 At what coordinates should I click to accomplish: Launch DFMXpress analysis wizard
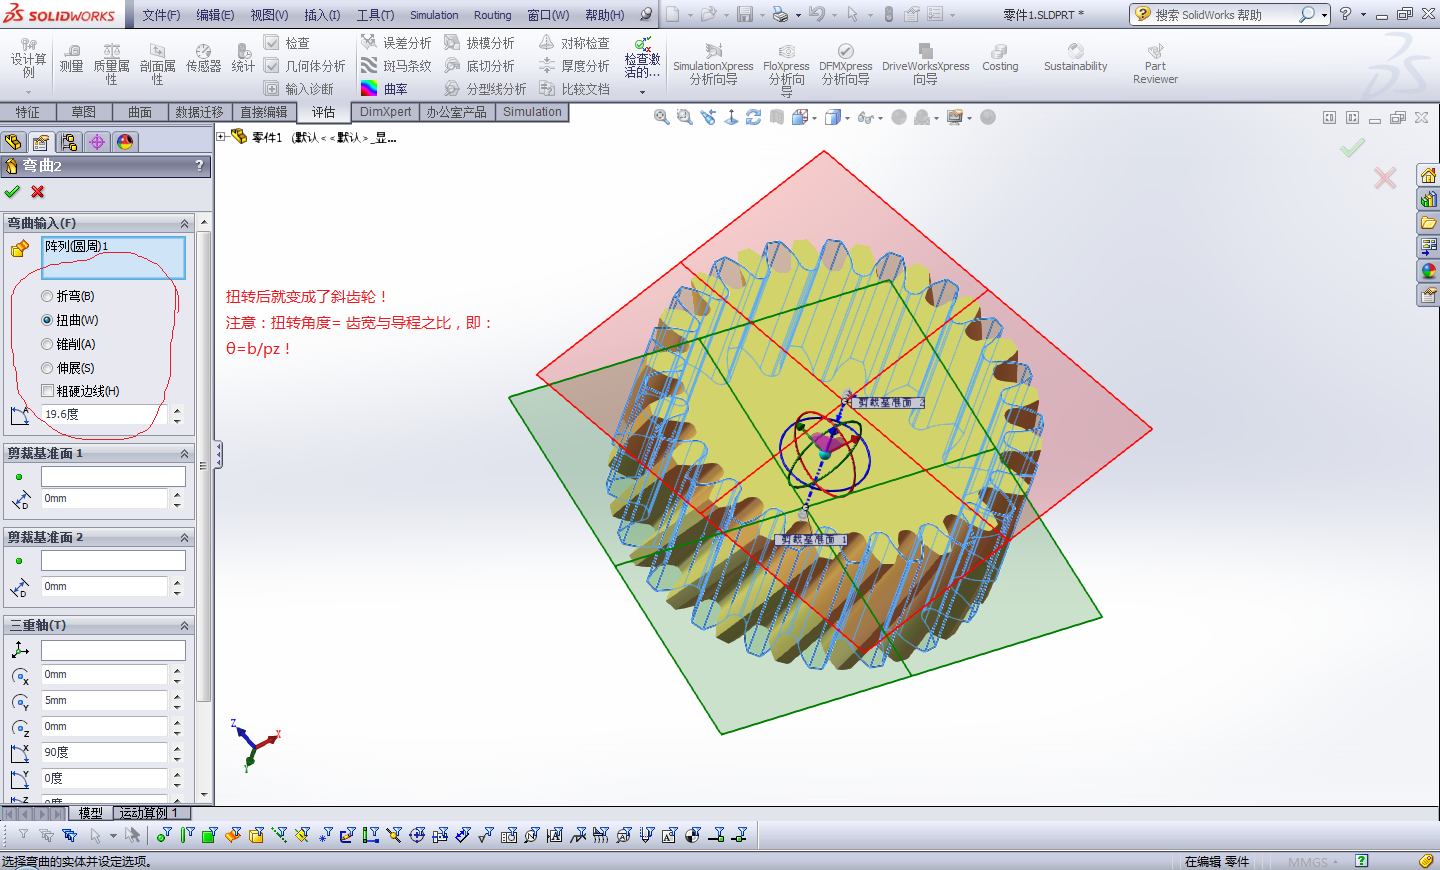[845, 64]
